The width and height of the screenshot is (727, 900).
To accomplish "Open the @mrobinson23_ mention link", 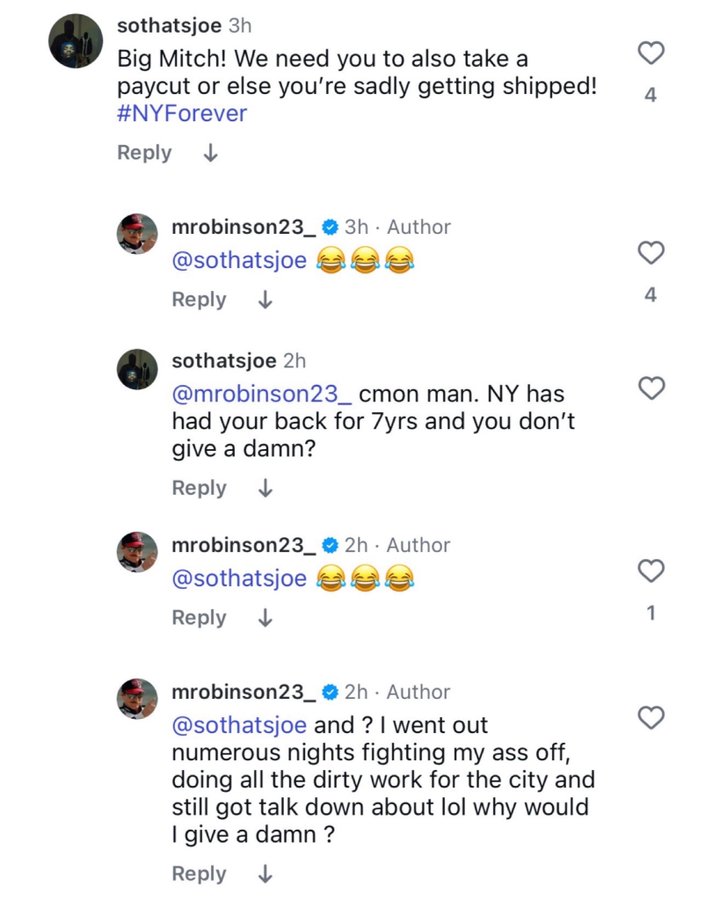I will [261, 394].
